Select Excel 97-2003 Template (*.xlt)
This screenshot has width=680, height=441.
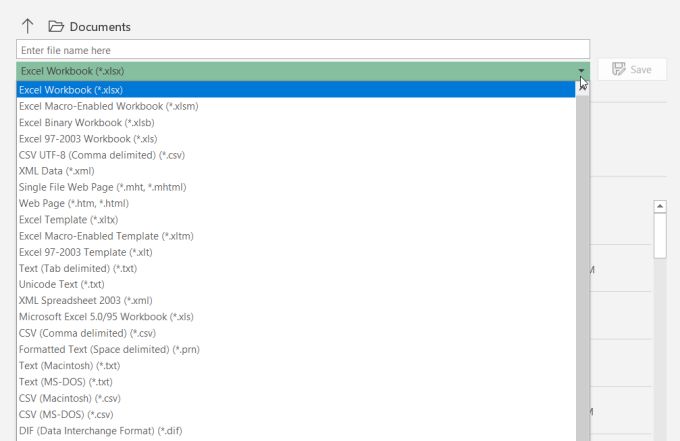pyautogui.click(x=296, y=252)
